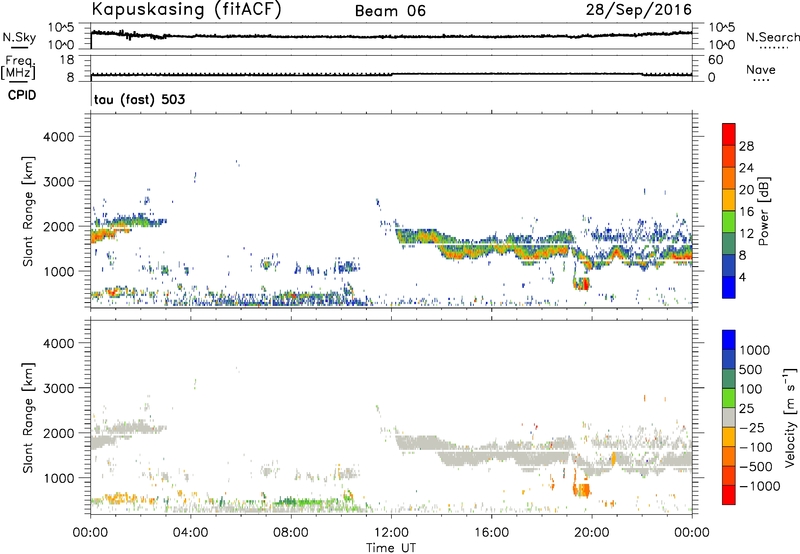Click the '20:00' time axis label
Image resolution: width=800 pixels, height=554 pixels.
pos(592,533)
